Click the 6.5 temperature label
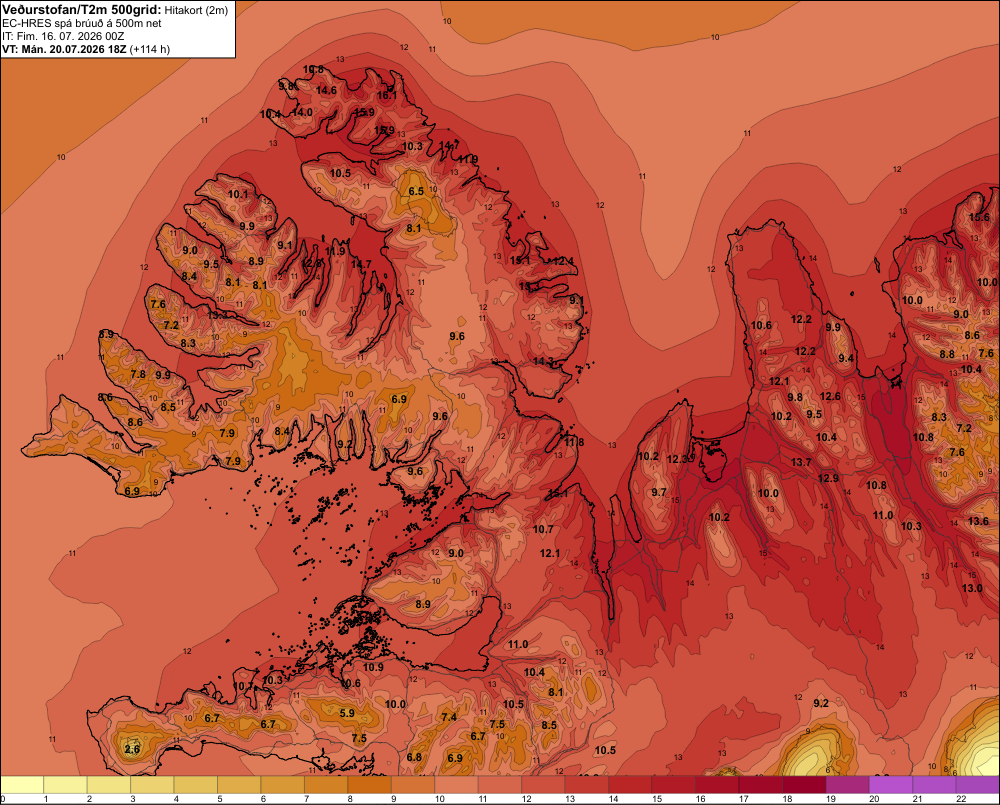1000x805 pixels. point(416,191)
